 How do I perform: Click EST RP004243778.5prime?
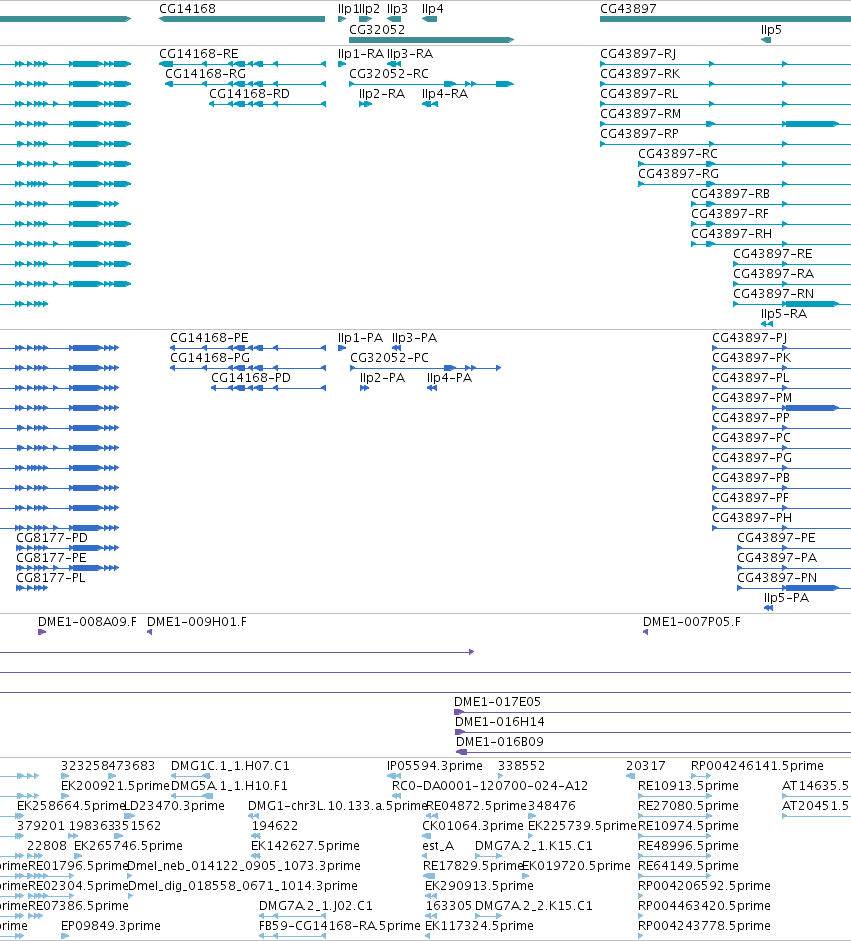click(640, 936)
